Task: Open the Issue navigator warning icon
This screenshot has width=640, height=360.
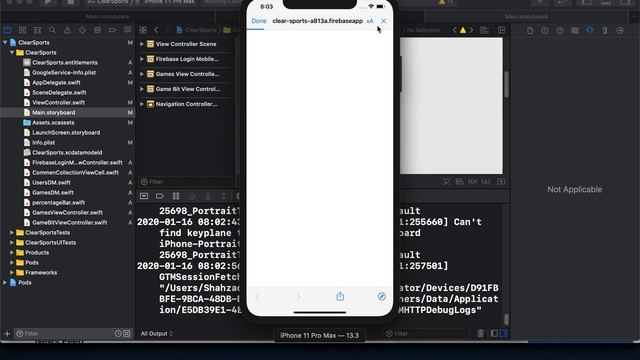Action: [x=67, y=30]
